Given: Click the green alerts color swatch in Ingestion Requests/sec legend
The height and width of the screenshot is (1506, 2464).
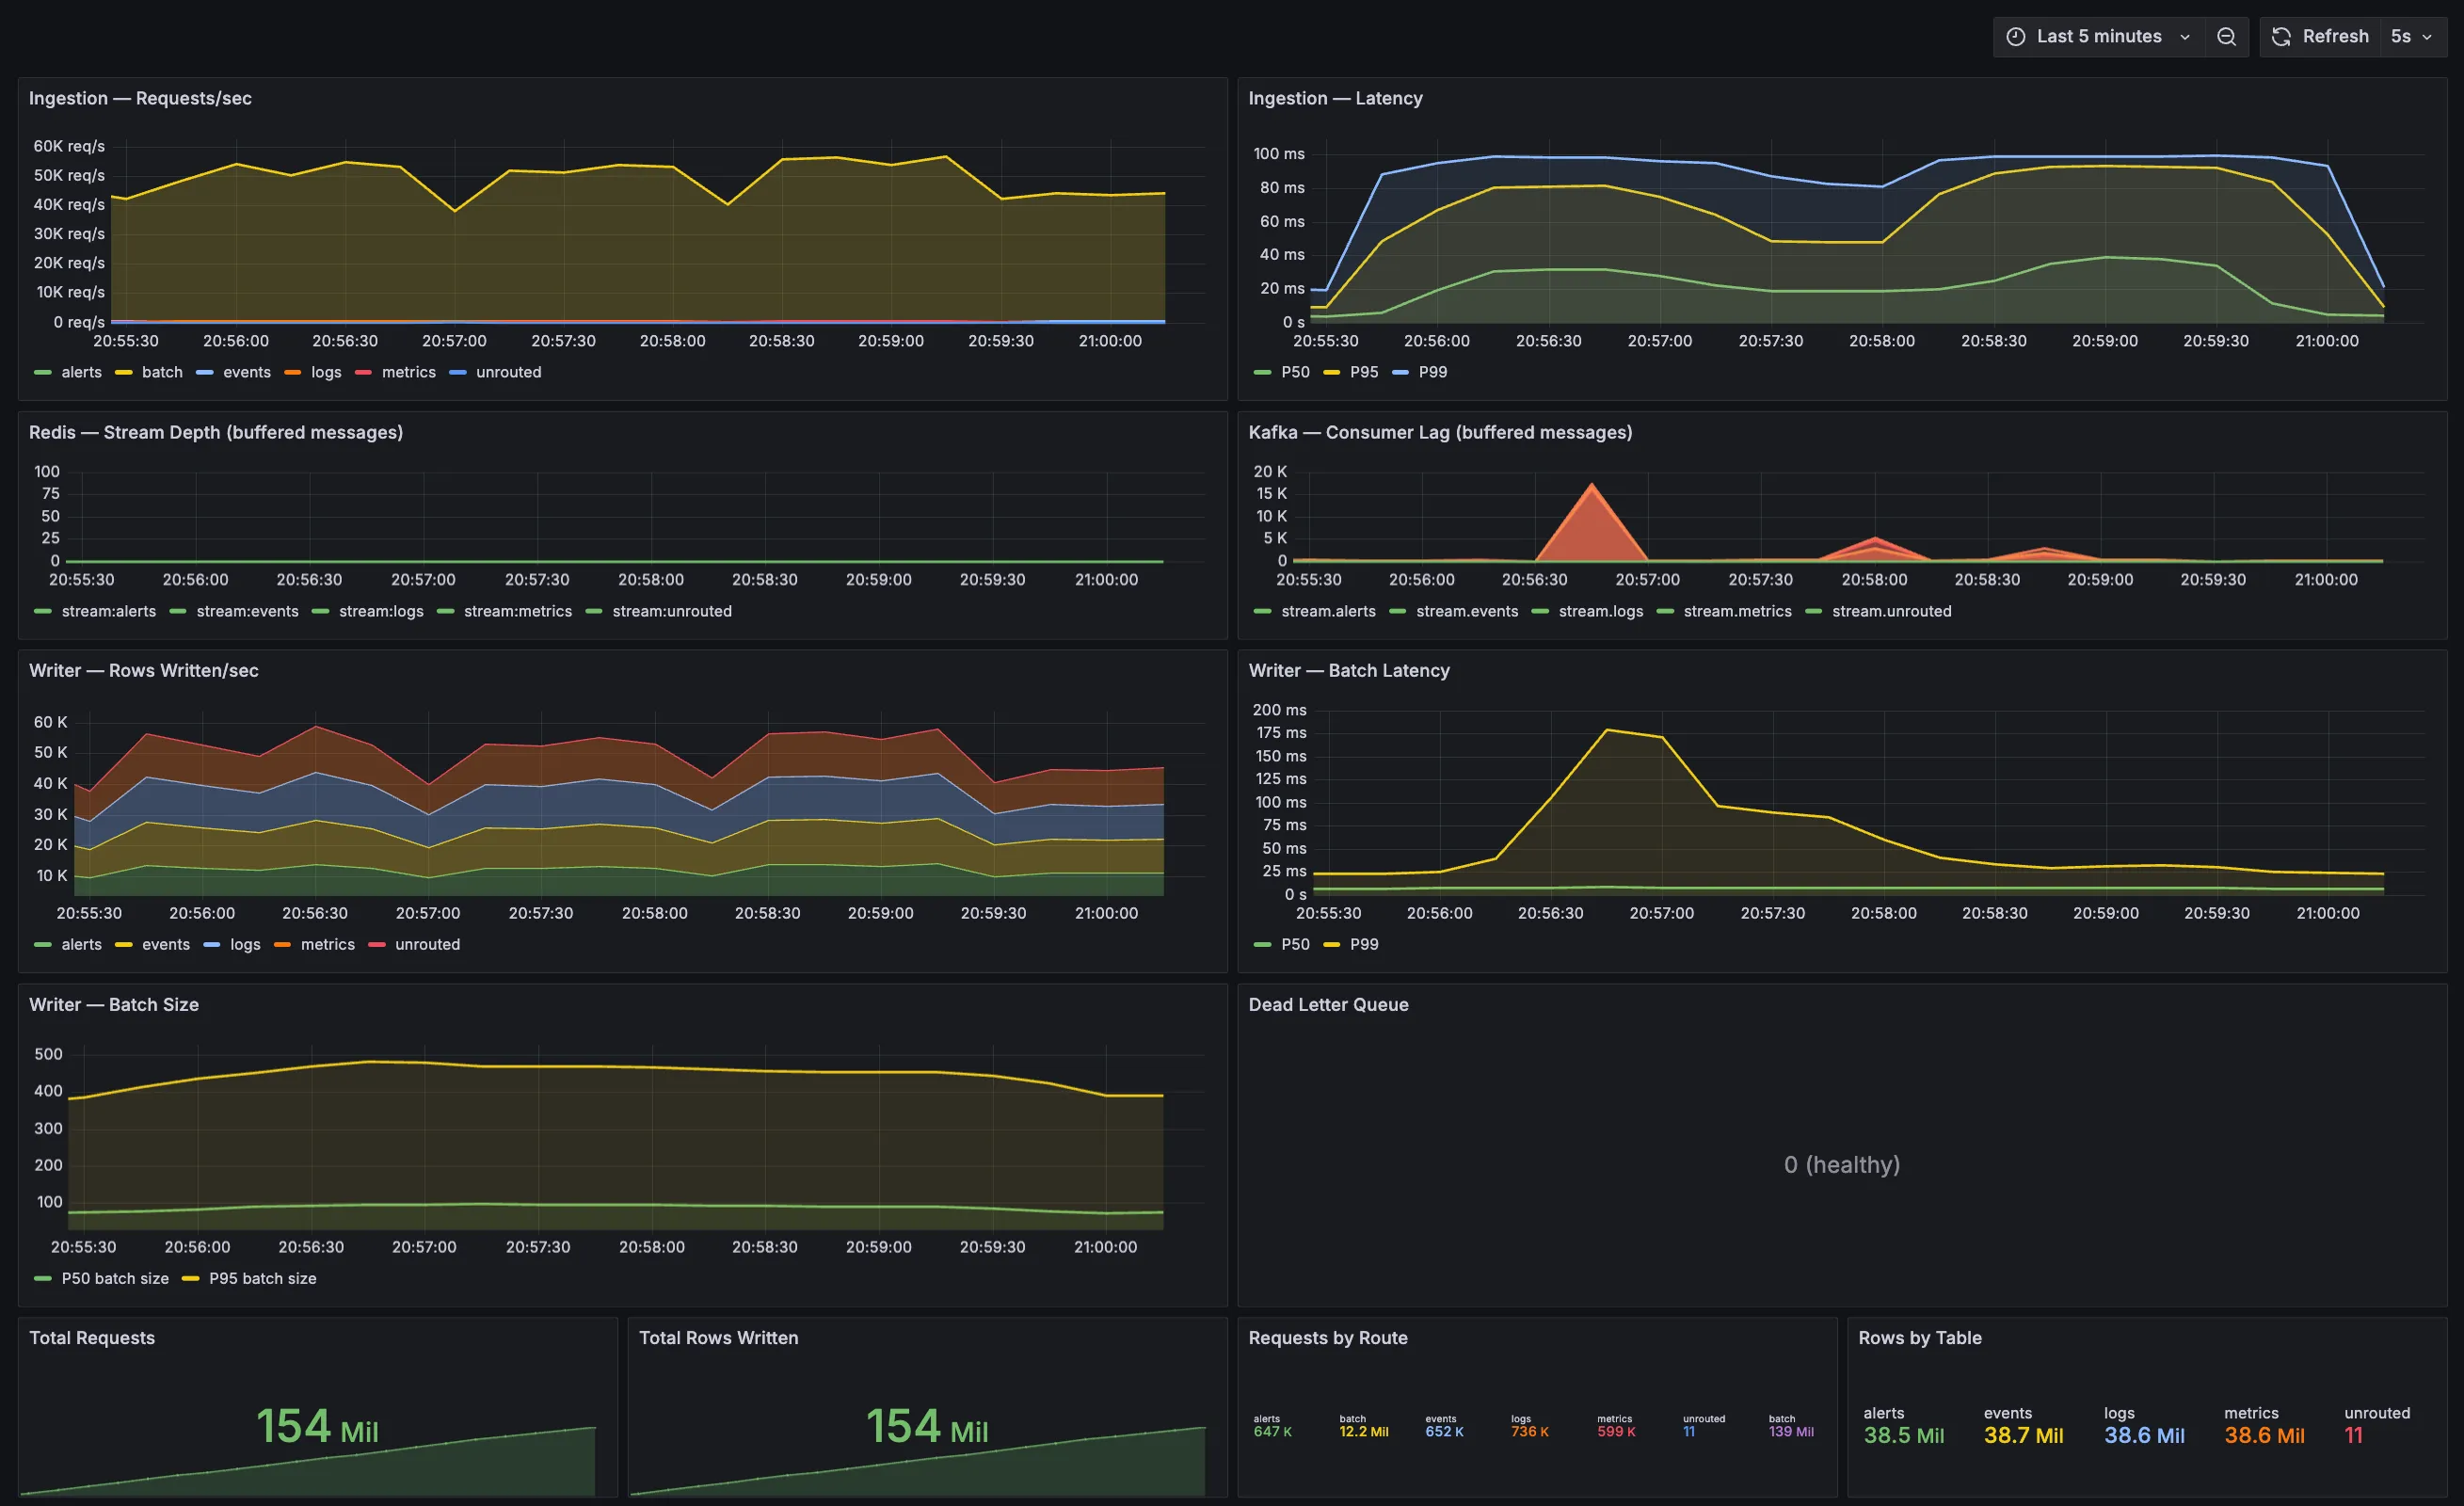Looking at the screenshot, I should 42,372.
